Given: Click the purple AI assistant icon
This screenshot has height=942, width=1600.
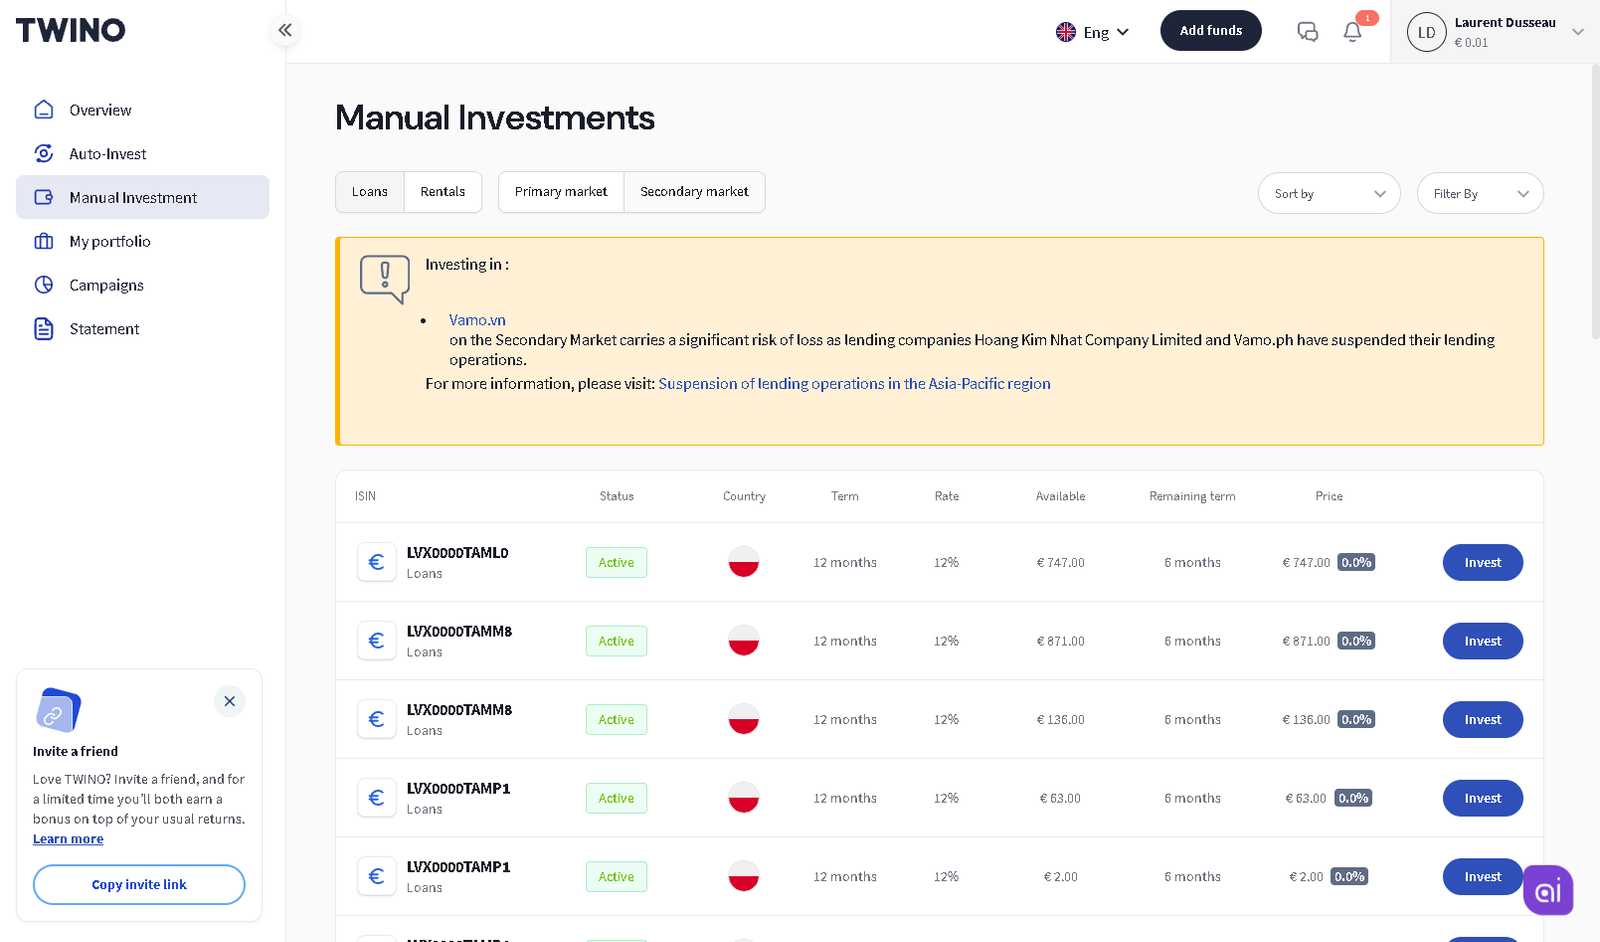Looking at the screenshot, I should pos(1548,890).
